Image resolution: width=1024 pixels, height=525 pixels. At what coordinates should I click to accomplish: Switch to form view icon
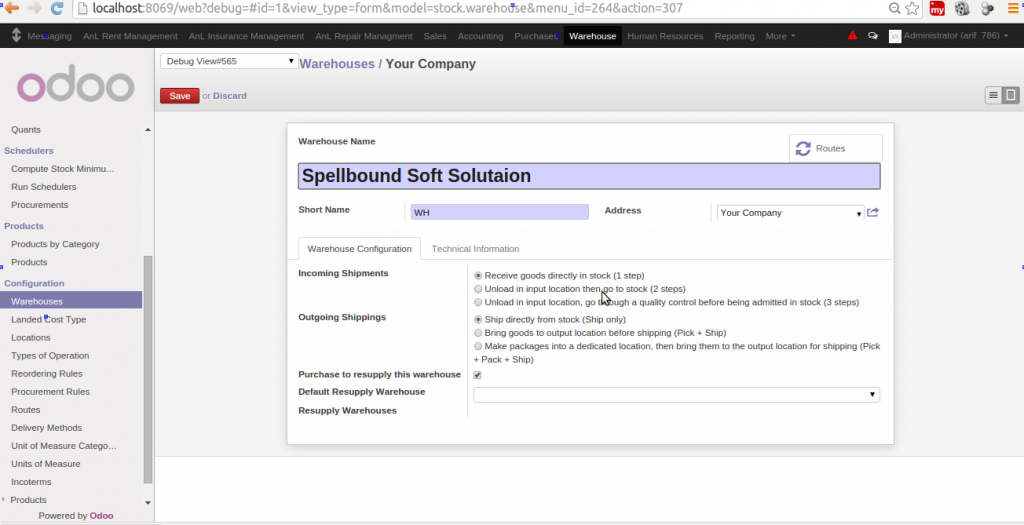pyautogui.click(x=1010, y=95)
